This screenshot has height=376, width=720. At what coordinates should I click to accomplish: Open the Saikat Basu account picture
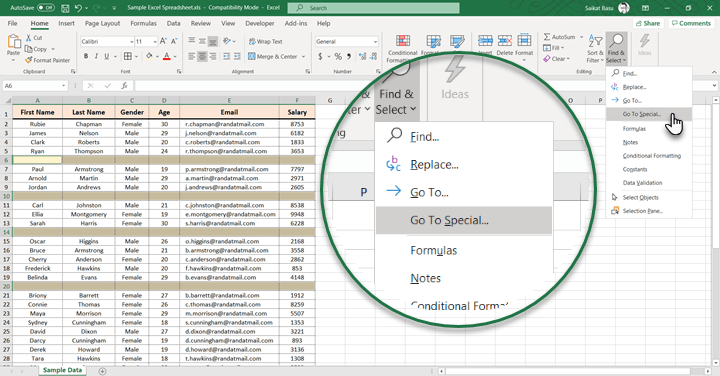pyautogui.click(x=624, y=8)
